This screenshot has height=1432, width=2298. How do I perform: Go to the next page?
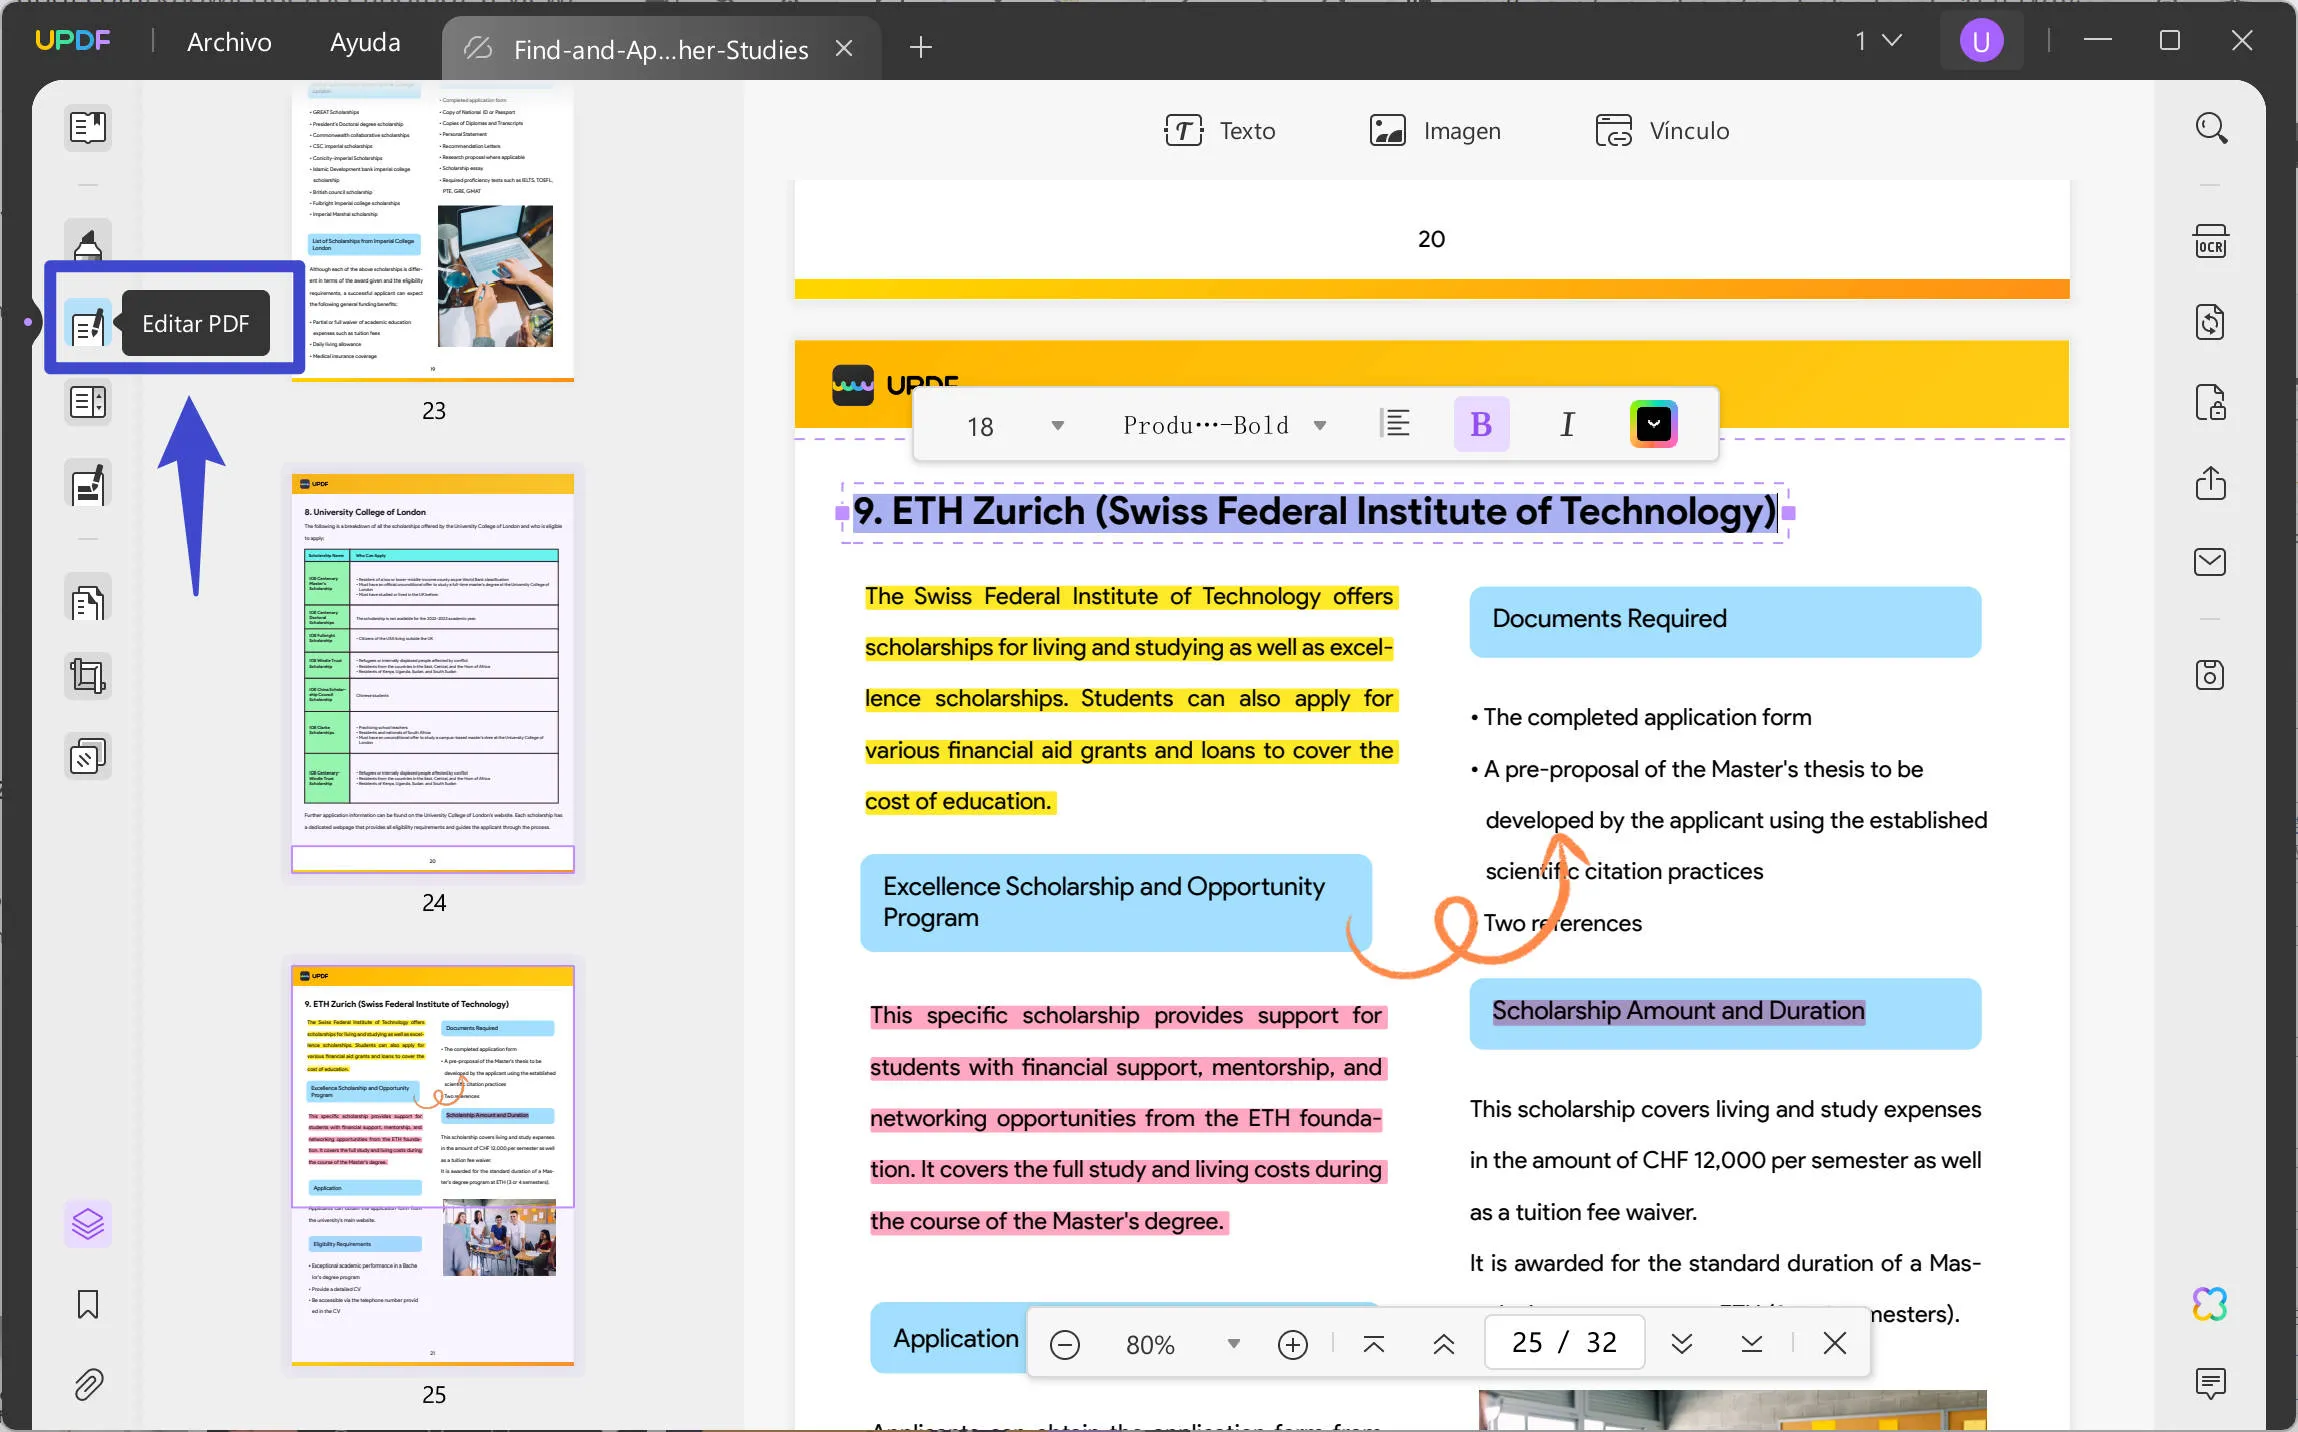point(1682,1343)
